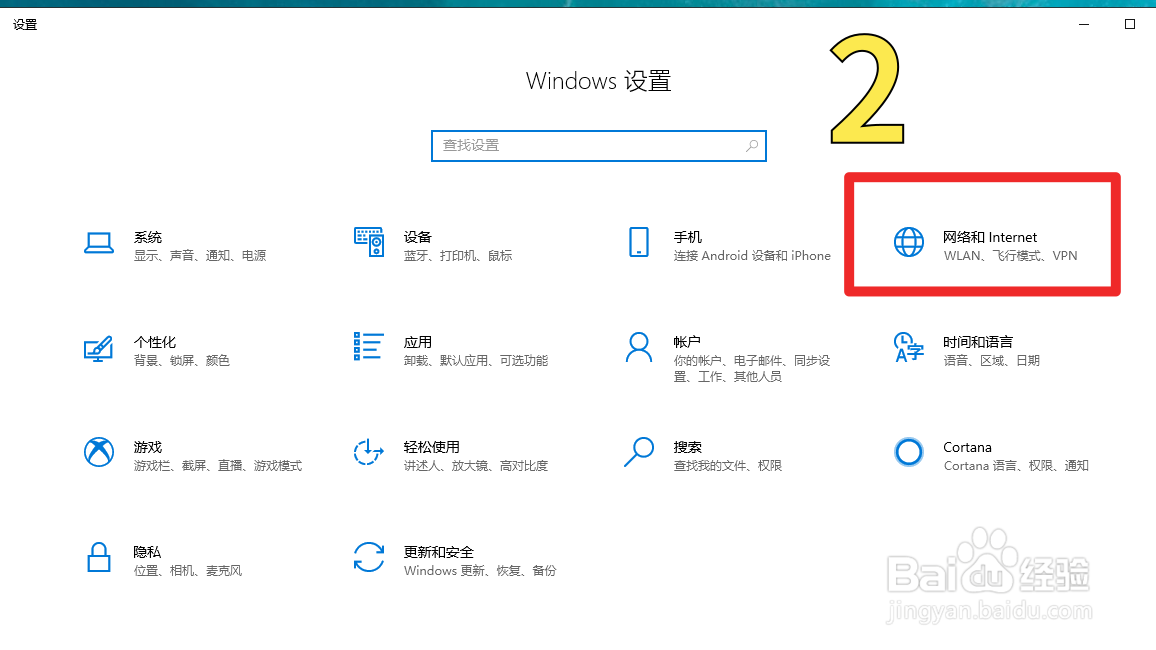Screen dimensions: 1156x650
Task: Click the text Windows 更新、恢复、备份
Action: [480, 570]
